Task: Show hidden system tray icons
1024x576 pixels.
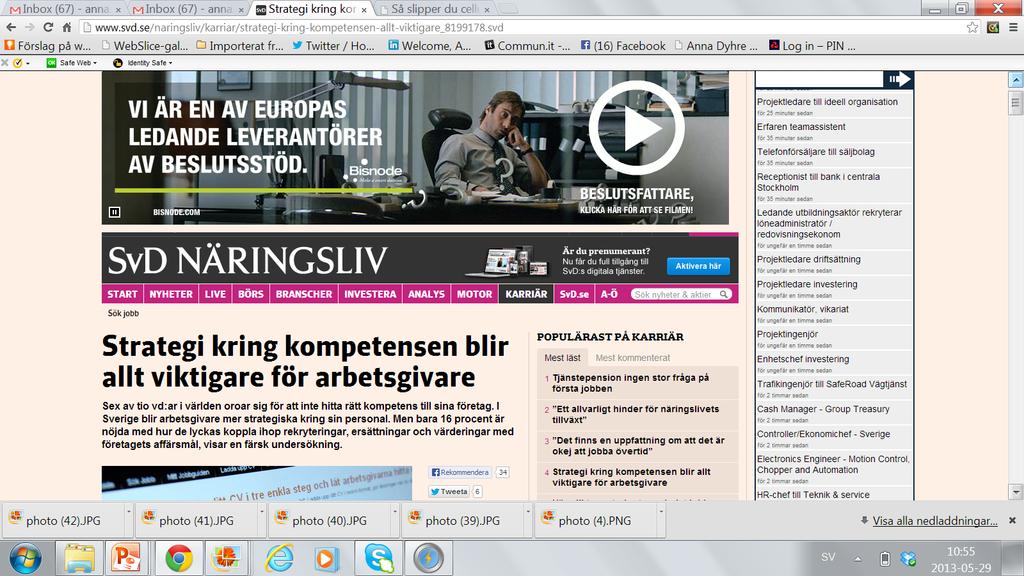Action: [857, 559]
